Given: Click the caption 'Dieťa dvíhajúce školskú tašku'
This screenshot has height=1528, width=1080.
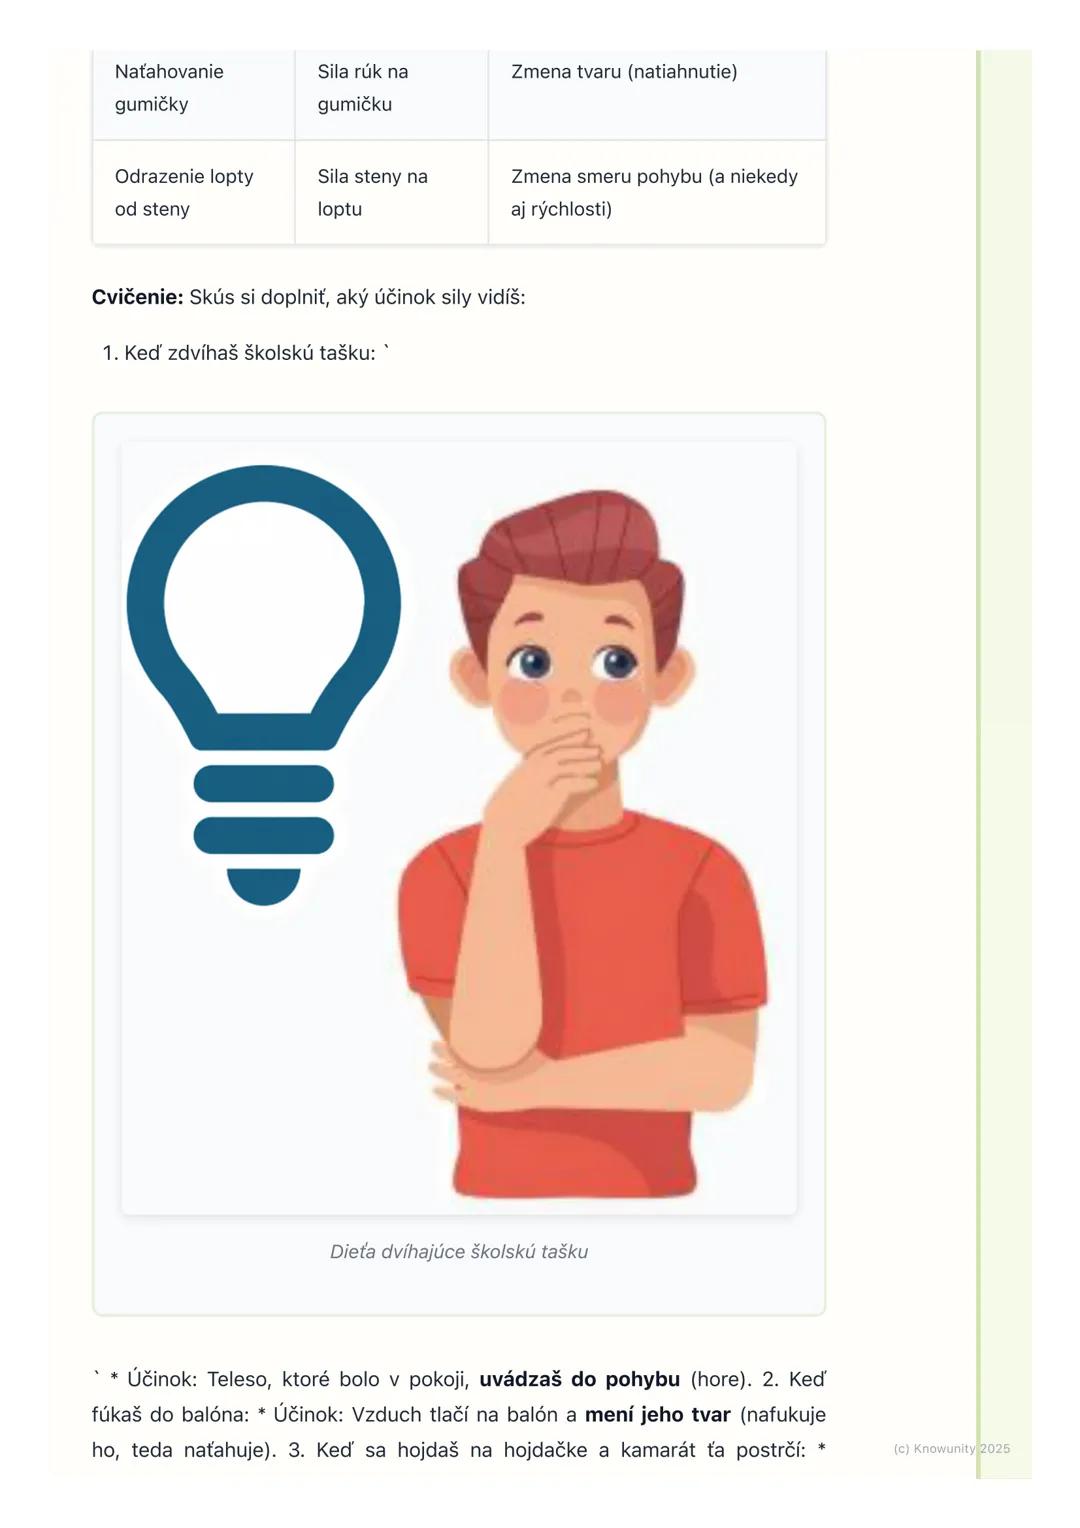Looking at the screenshot, I should pyautogui.click(x=459, y=1251).
